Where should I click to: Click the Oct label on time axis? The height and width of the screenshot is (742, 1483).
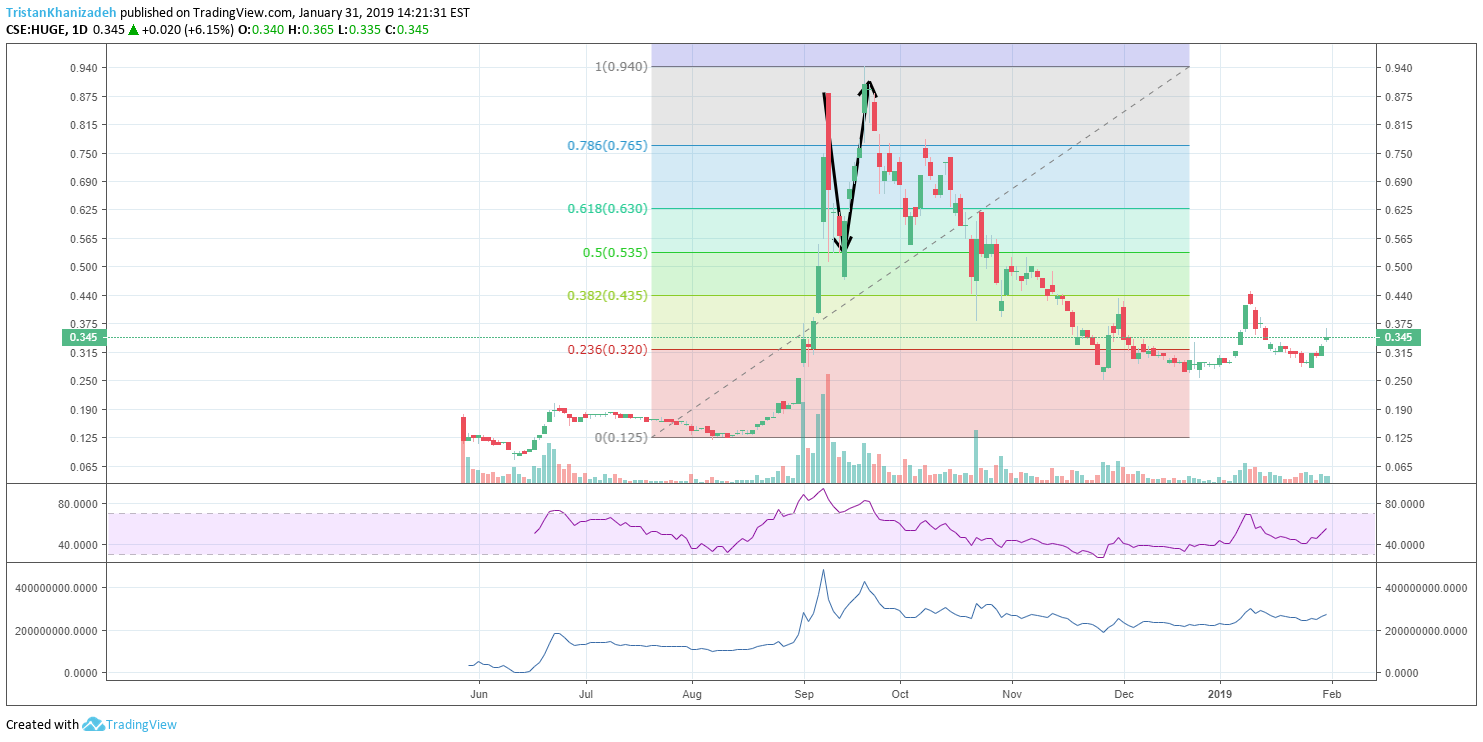pos(900,692)
